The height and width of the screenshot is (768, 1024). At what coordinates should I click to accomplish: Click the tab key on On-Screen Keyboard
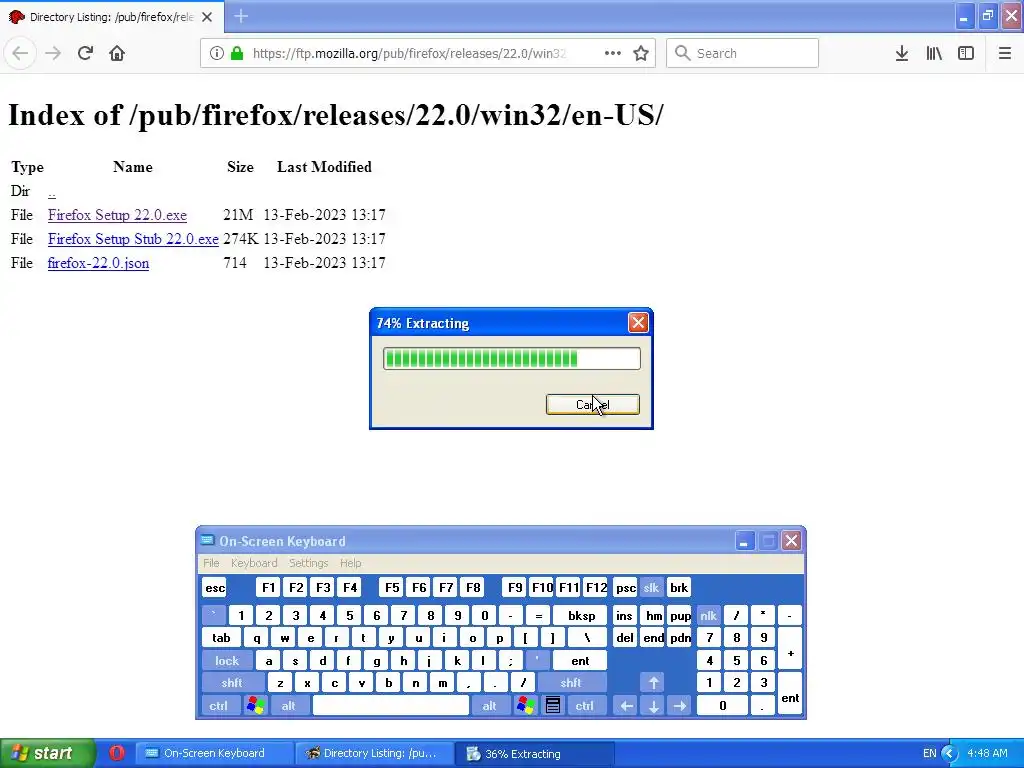coord(221,638)
